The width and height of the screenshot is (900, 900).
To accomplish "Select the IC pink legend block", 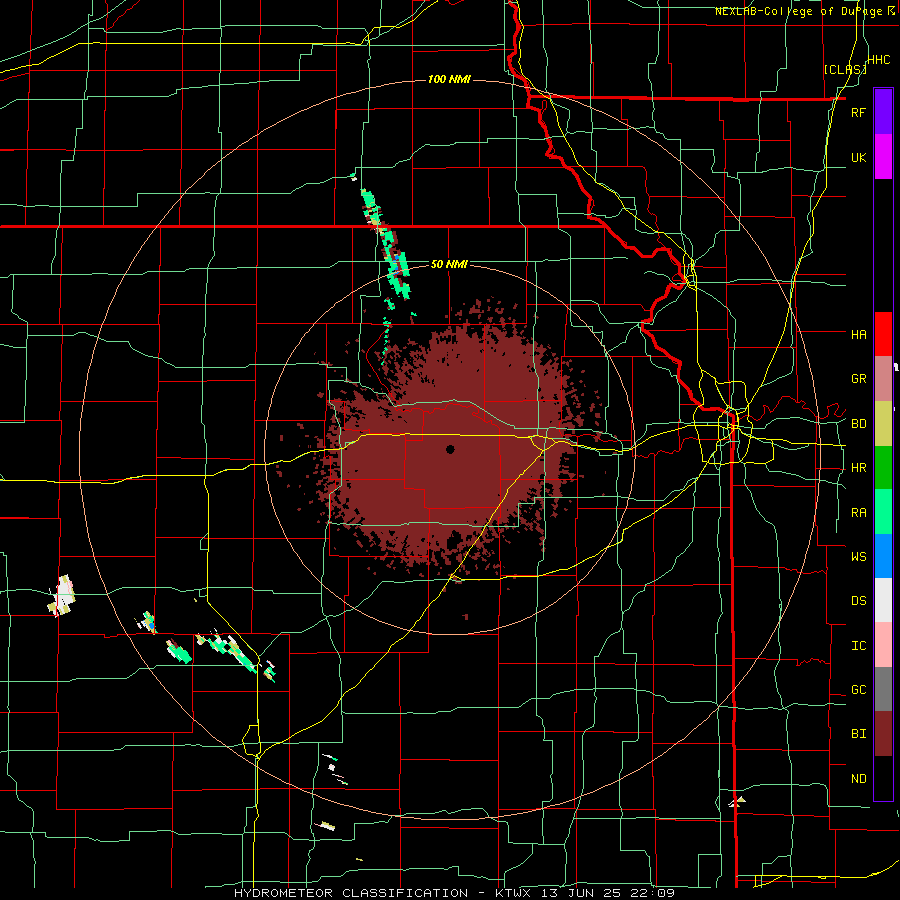I will (883, 645).
